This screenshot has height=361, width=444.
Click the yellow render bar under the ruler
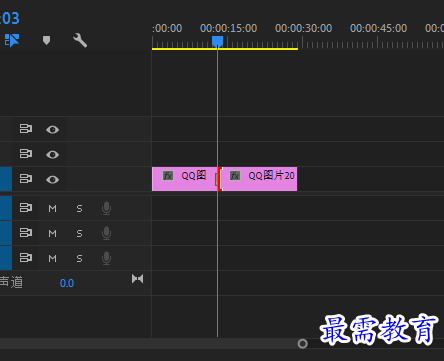point(225,49)
